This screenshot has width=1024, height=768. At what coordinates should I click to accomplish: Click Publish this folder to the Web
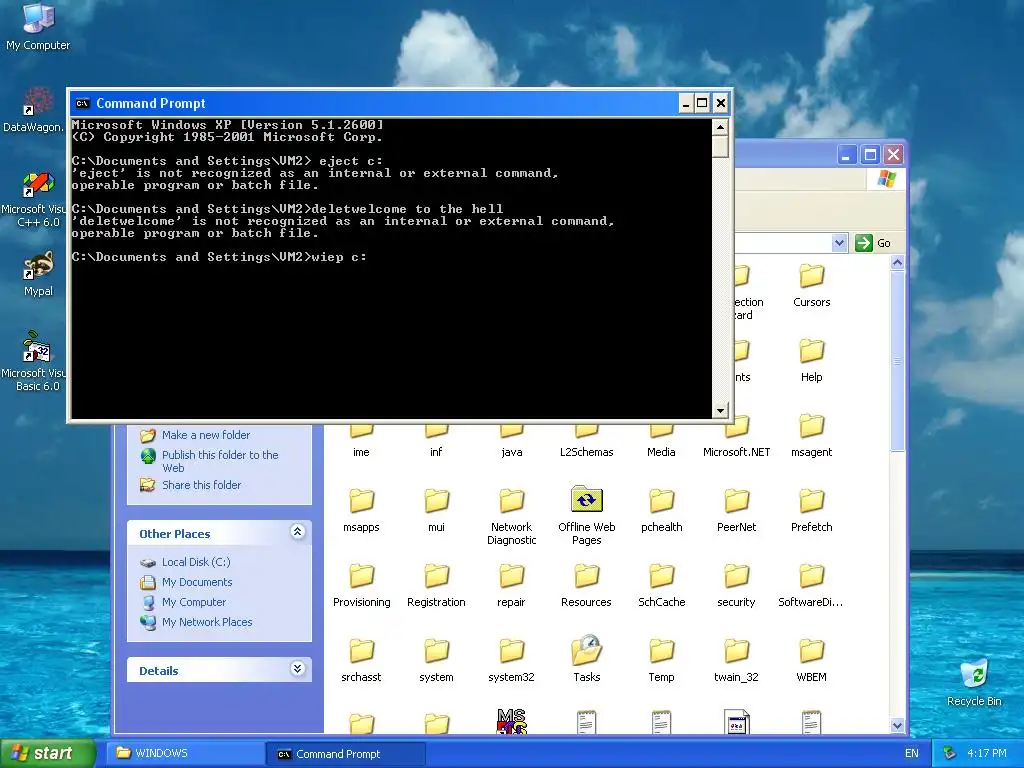pyautogui.click(x=220, y=461)
